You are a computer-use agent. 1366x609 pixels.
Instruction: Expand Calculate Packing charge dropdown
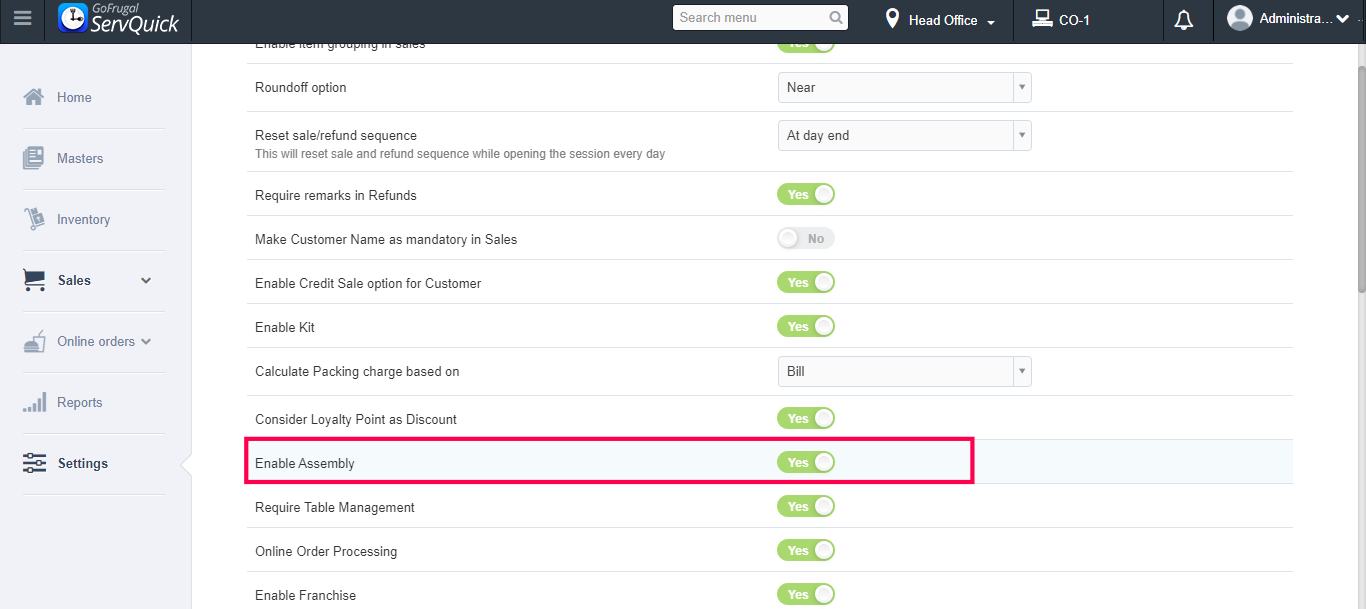[x=904, y=372]
